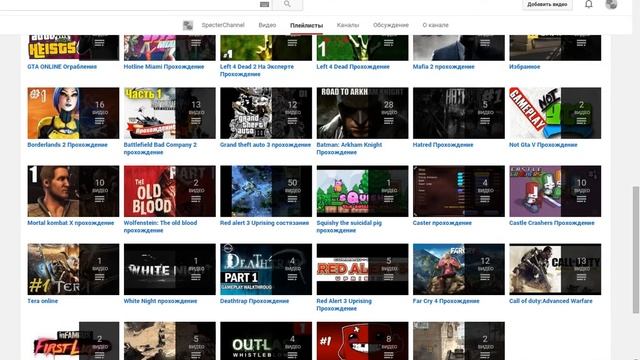Open Red Alert 3 Uprising Прохождение thumbnail
This screenshot has width=640, height=360.
click(x=362, y=269)
